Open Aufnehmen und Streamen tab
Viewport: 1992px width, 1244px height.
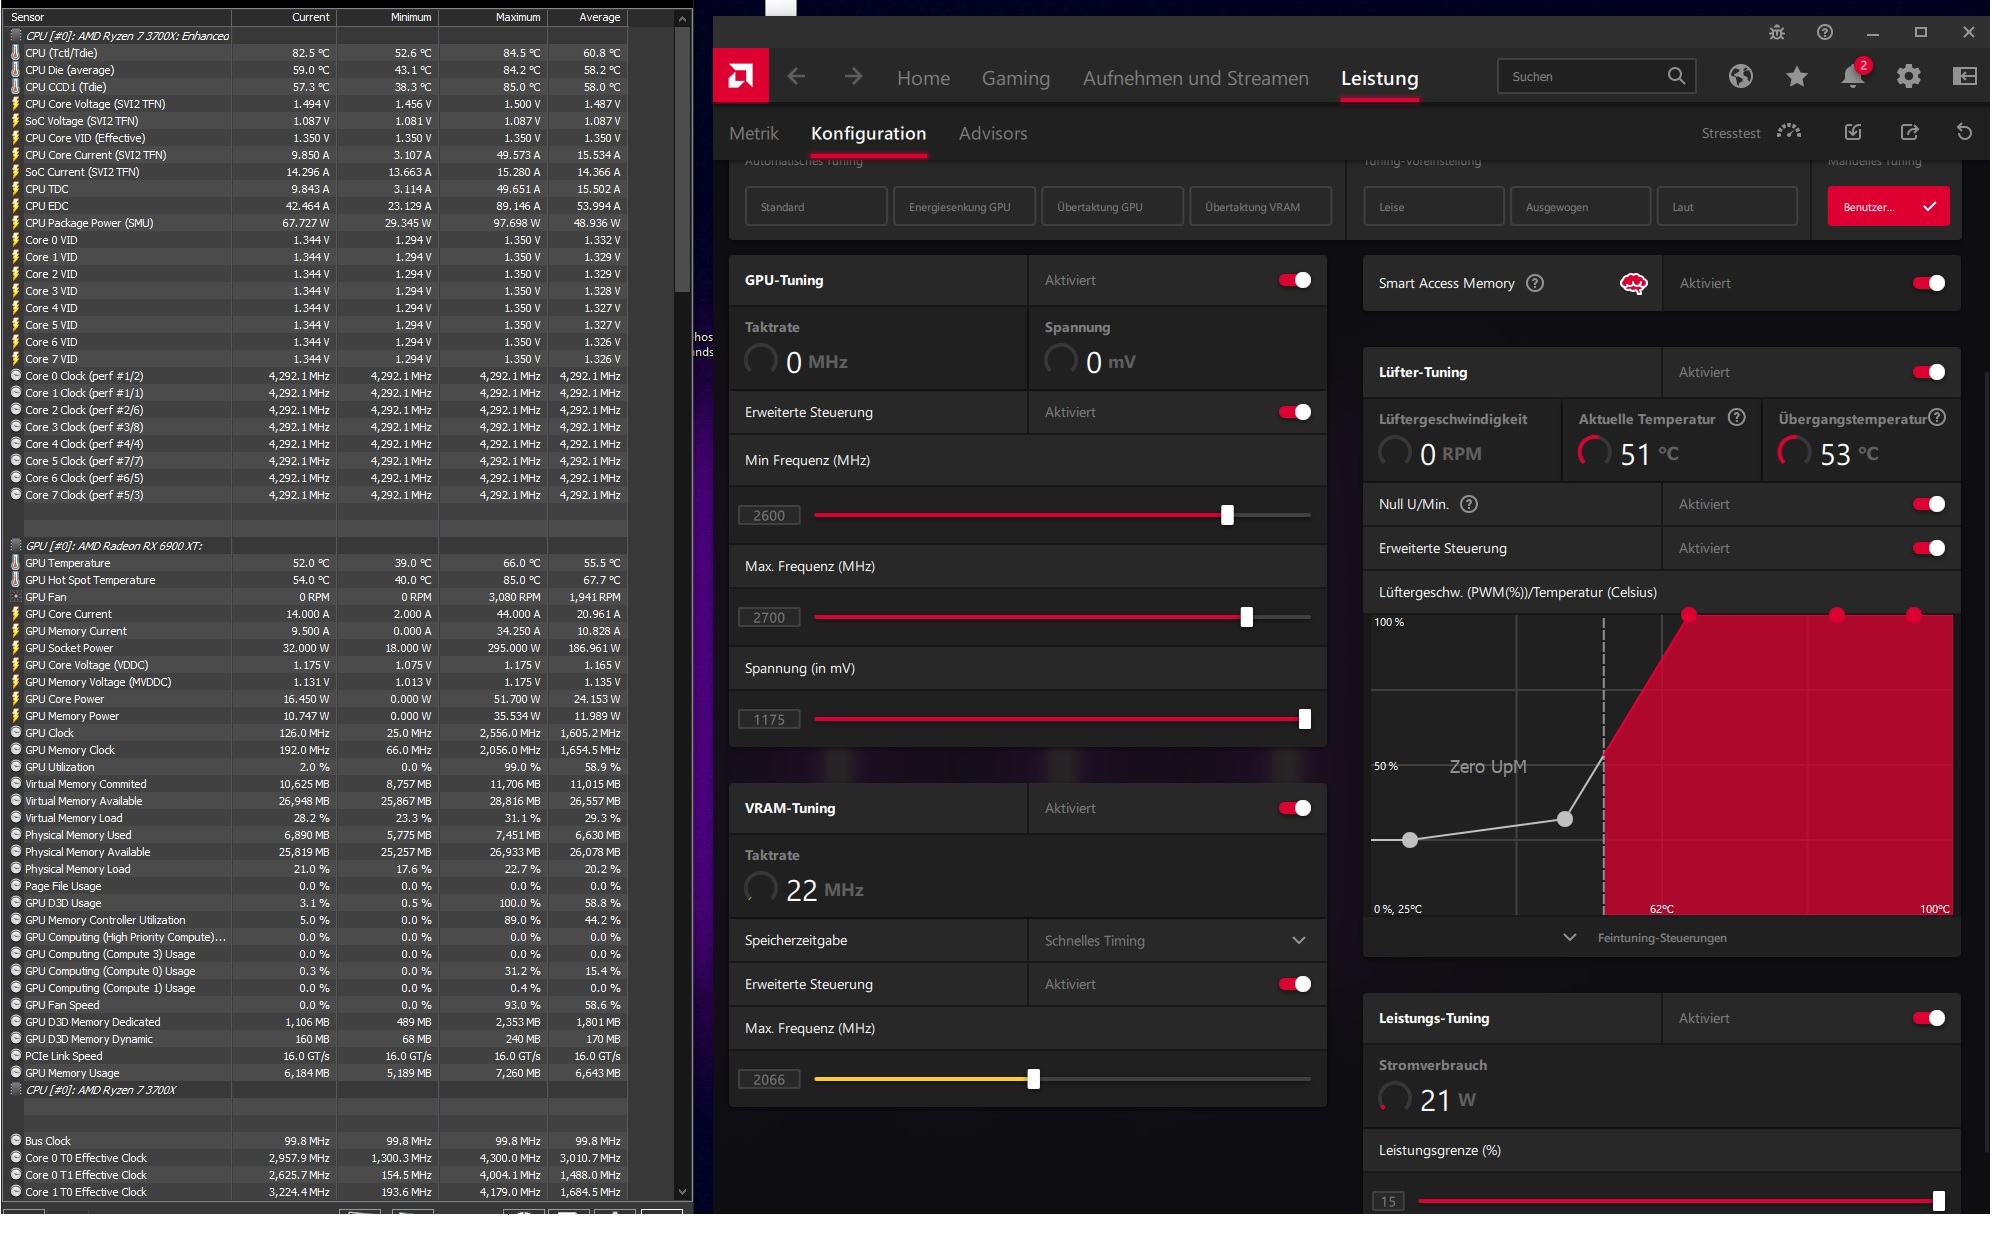click(x=1195, y=78)
